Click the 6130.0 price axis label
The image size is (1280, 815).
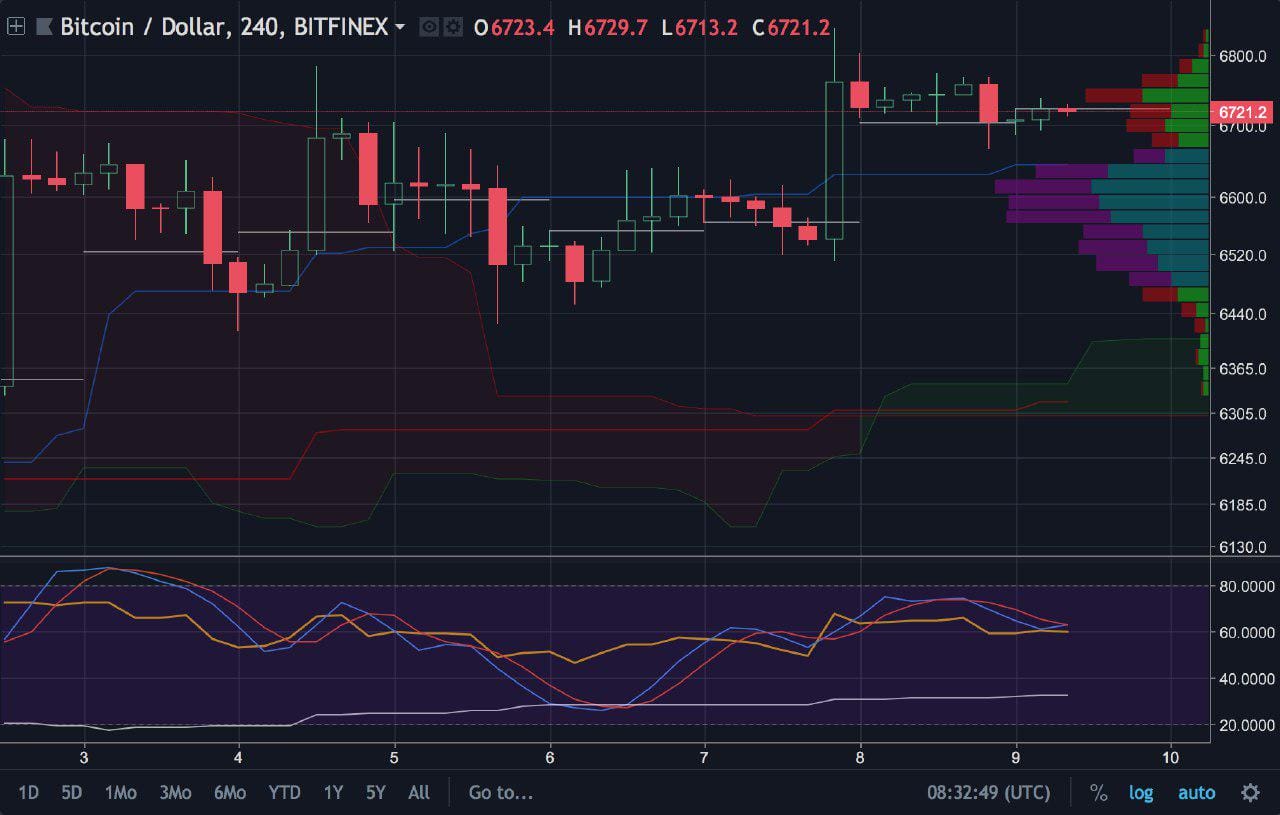[x=1242, y=547]
